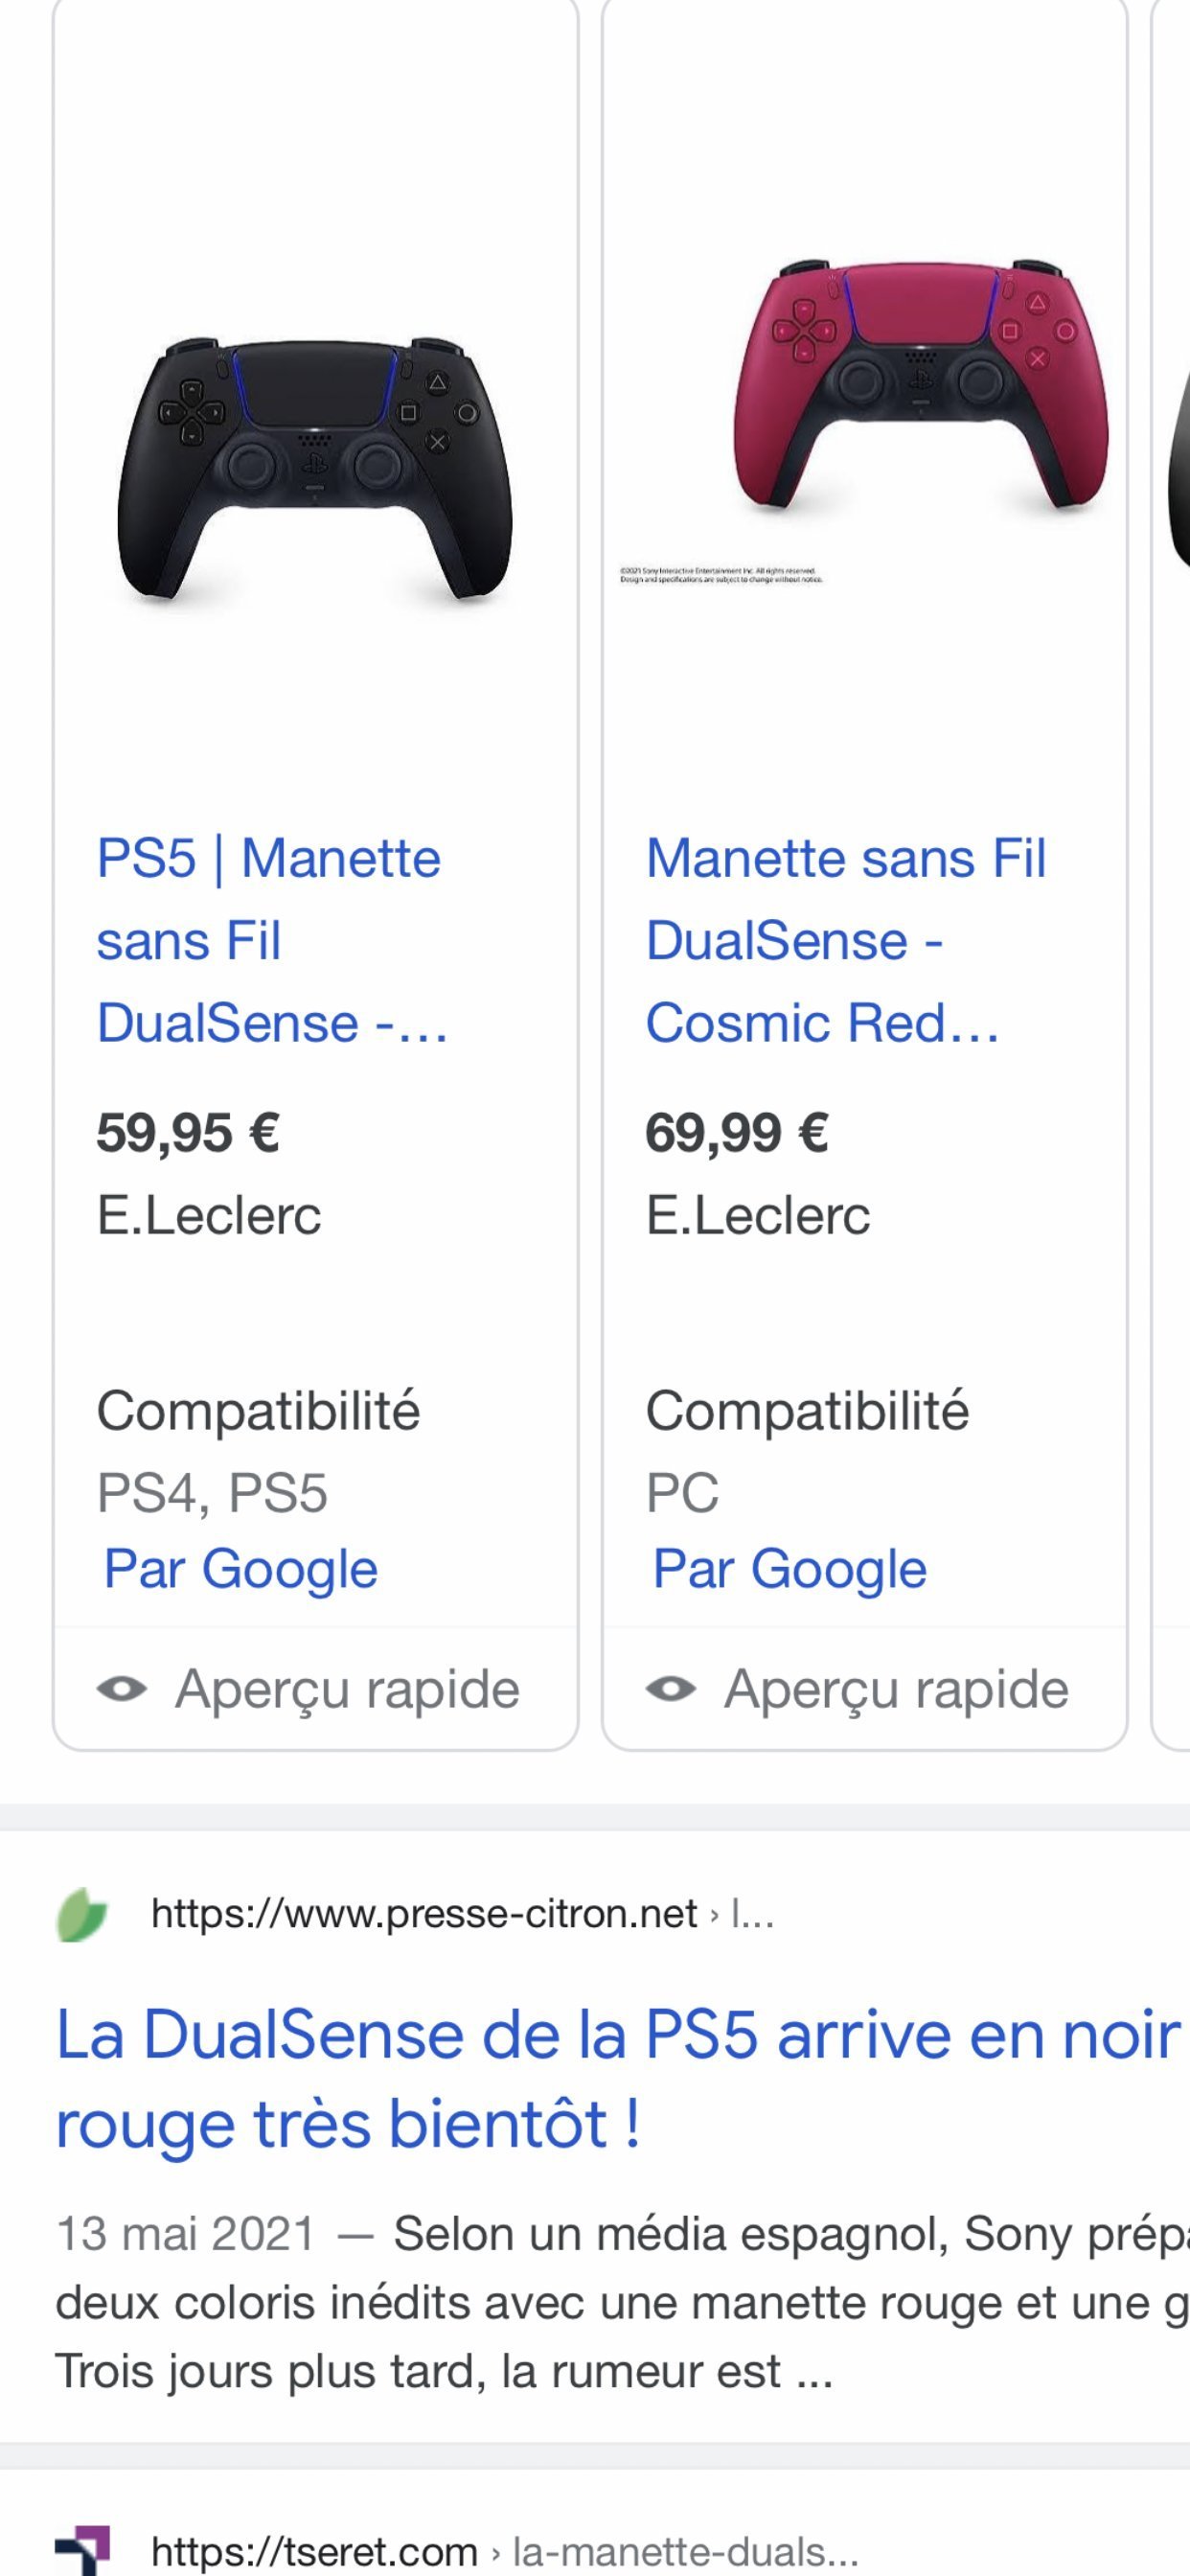Click Par Google under PC compatibility

[790, 1568]
